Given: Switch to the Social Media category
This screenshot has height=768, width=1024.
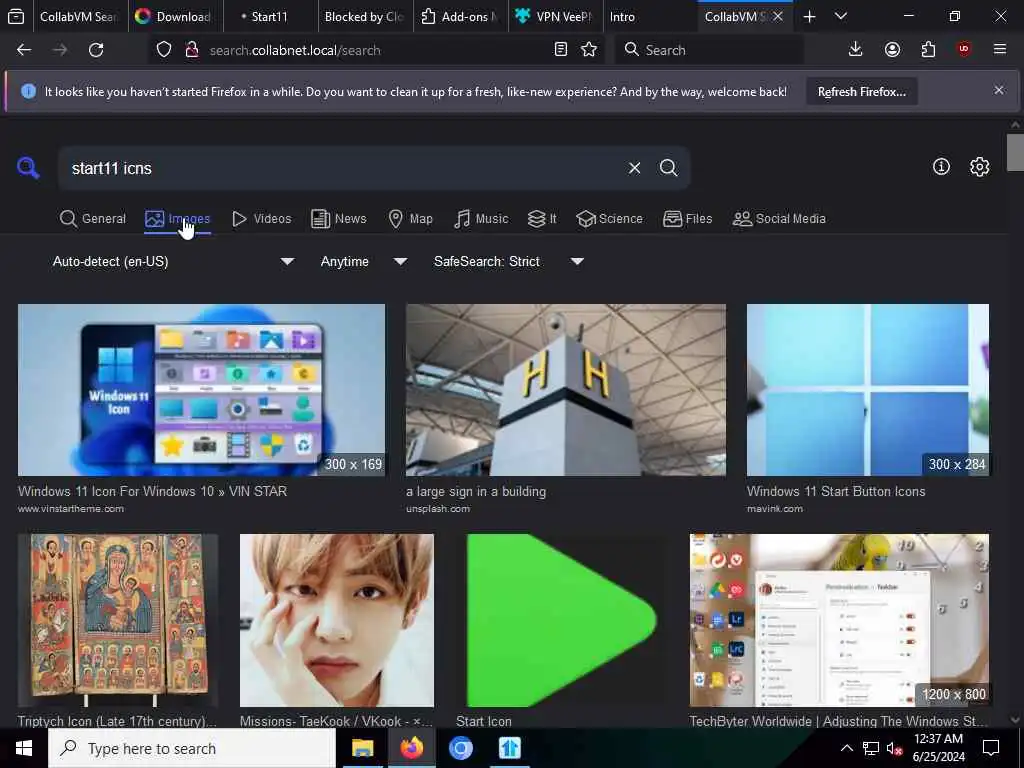Looking at the screenshot, I should (779, 219).
